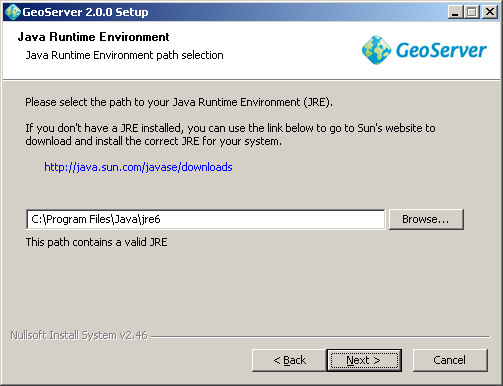Click the "GeoServer 2.0.0 Setup" title bar text

coord(85,12)
